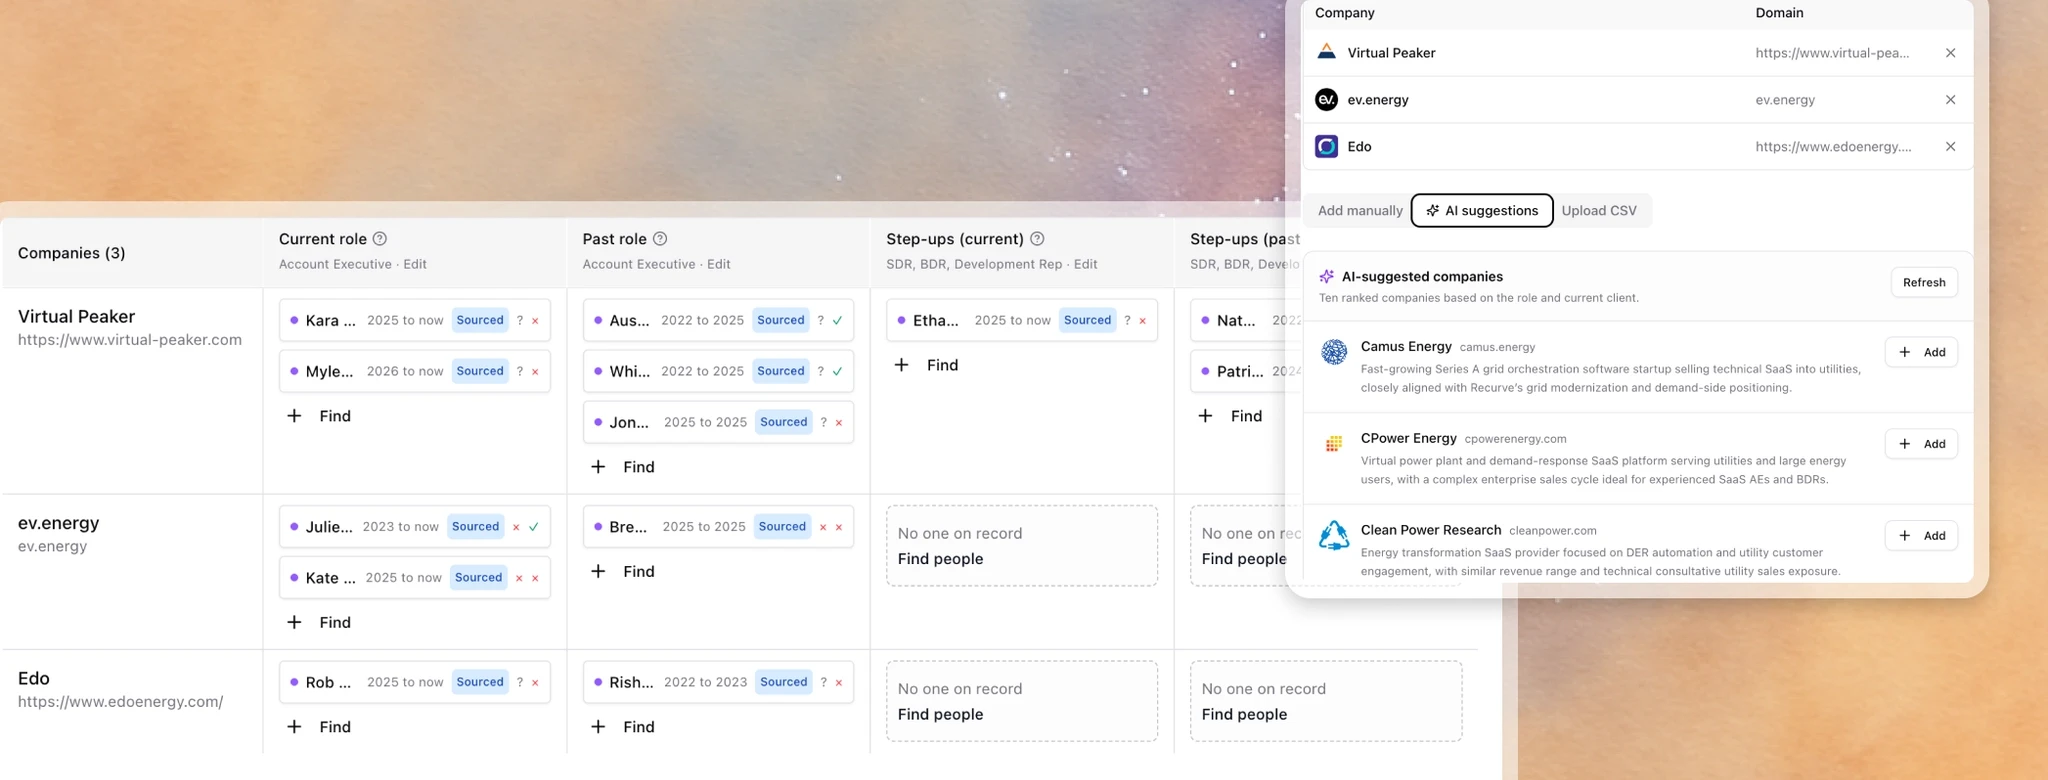The width and height of the screenshot is (2048, 780).
Task: Remove Virtual Peaker from the company list
Action: 1950,53
